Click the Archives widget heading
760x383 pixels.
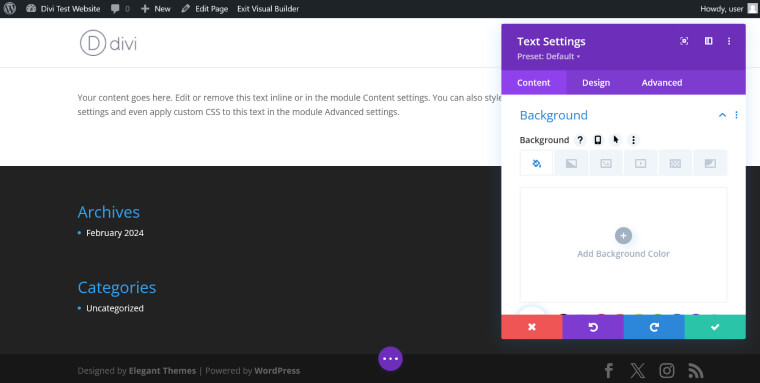pos(109,212)
